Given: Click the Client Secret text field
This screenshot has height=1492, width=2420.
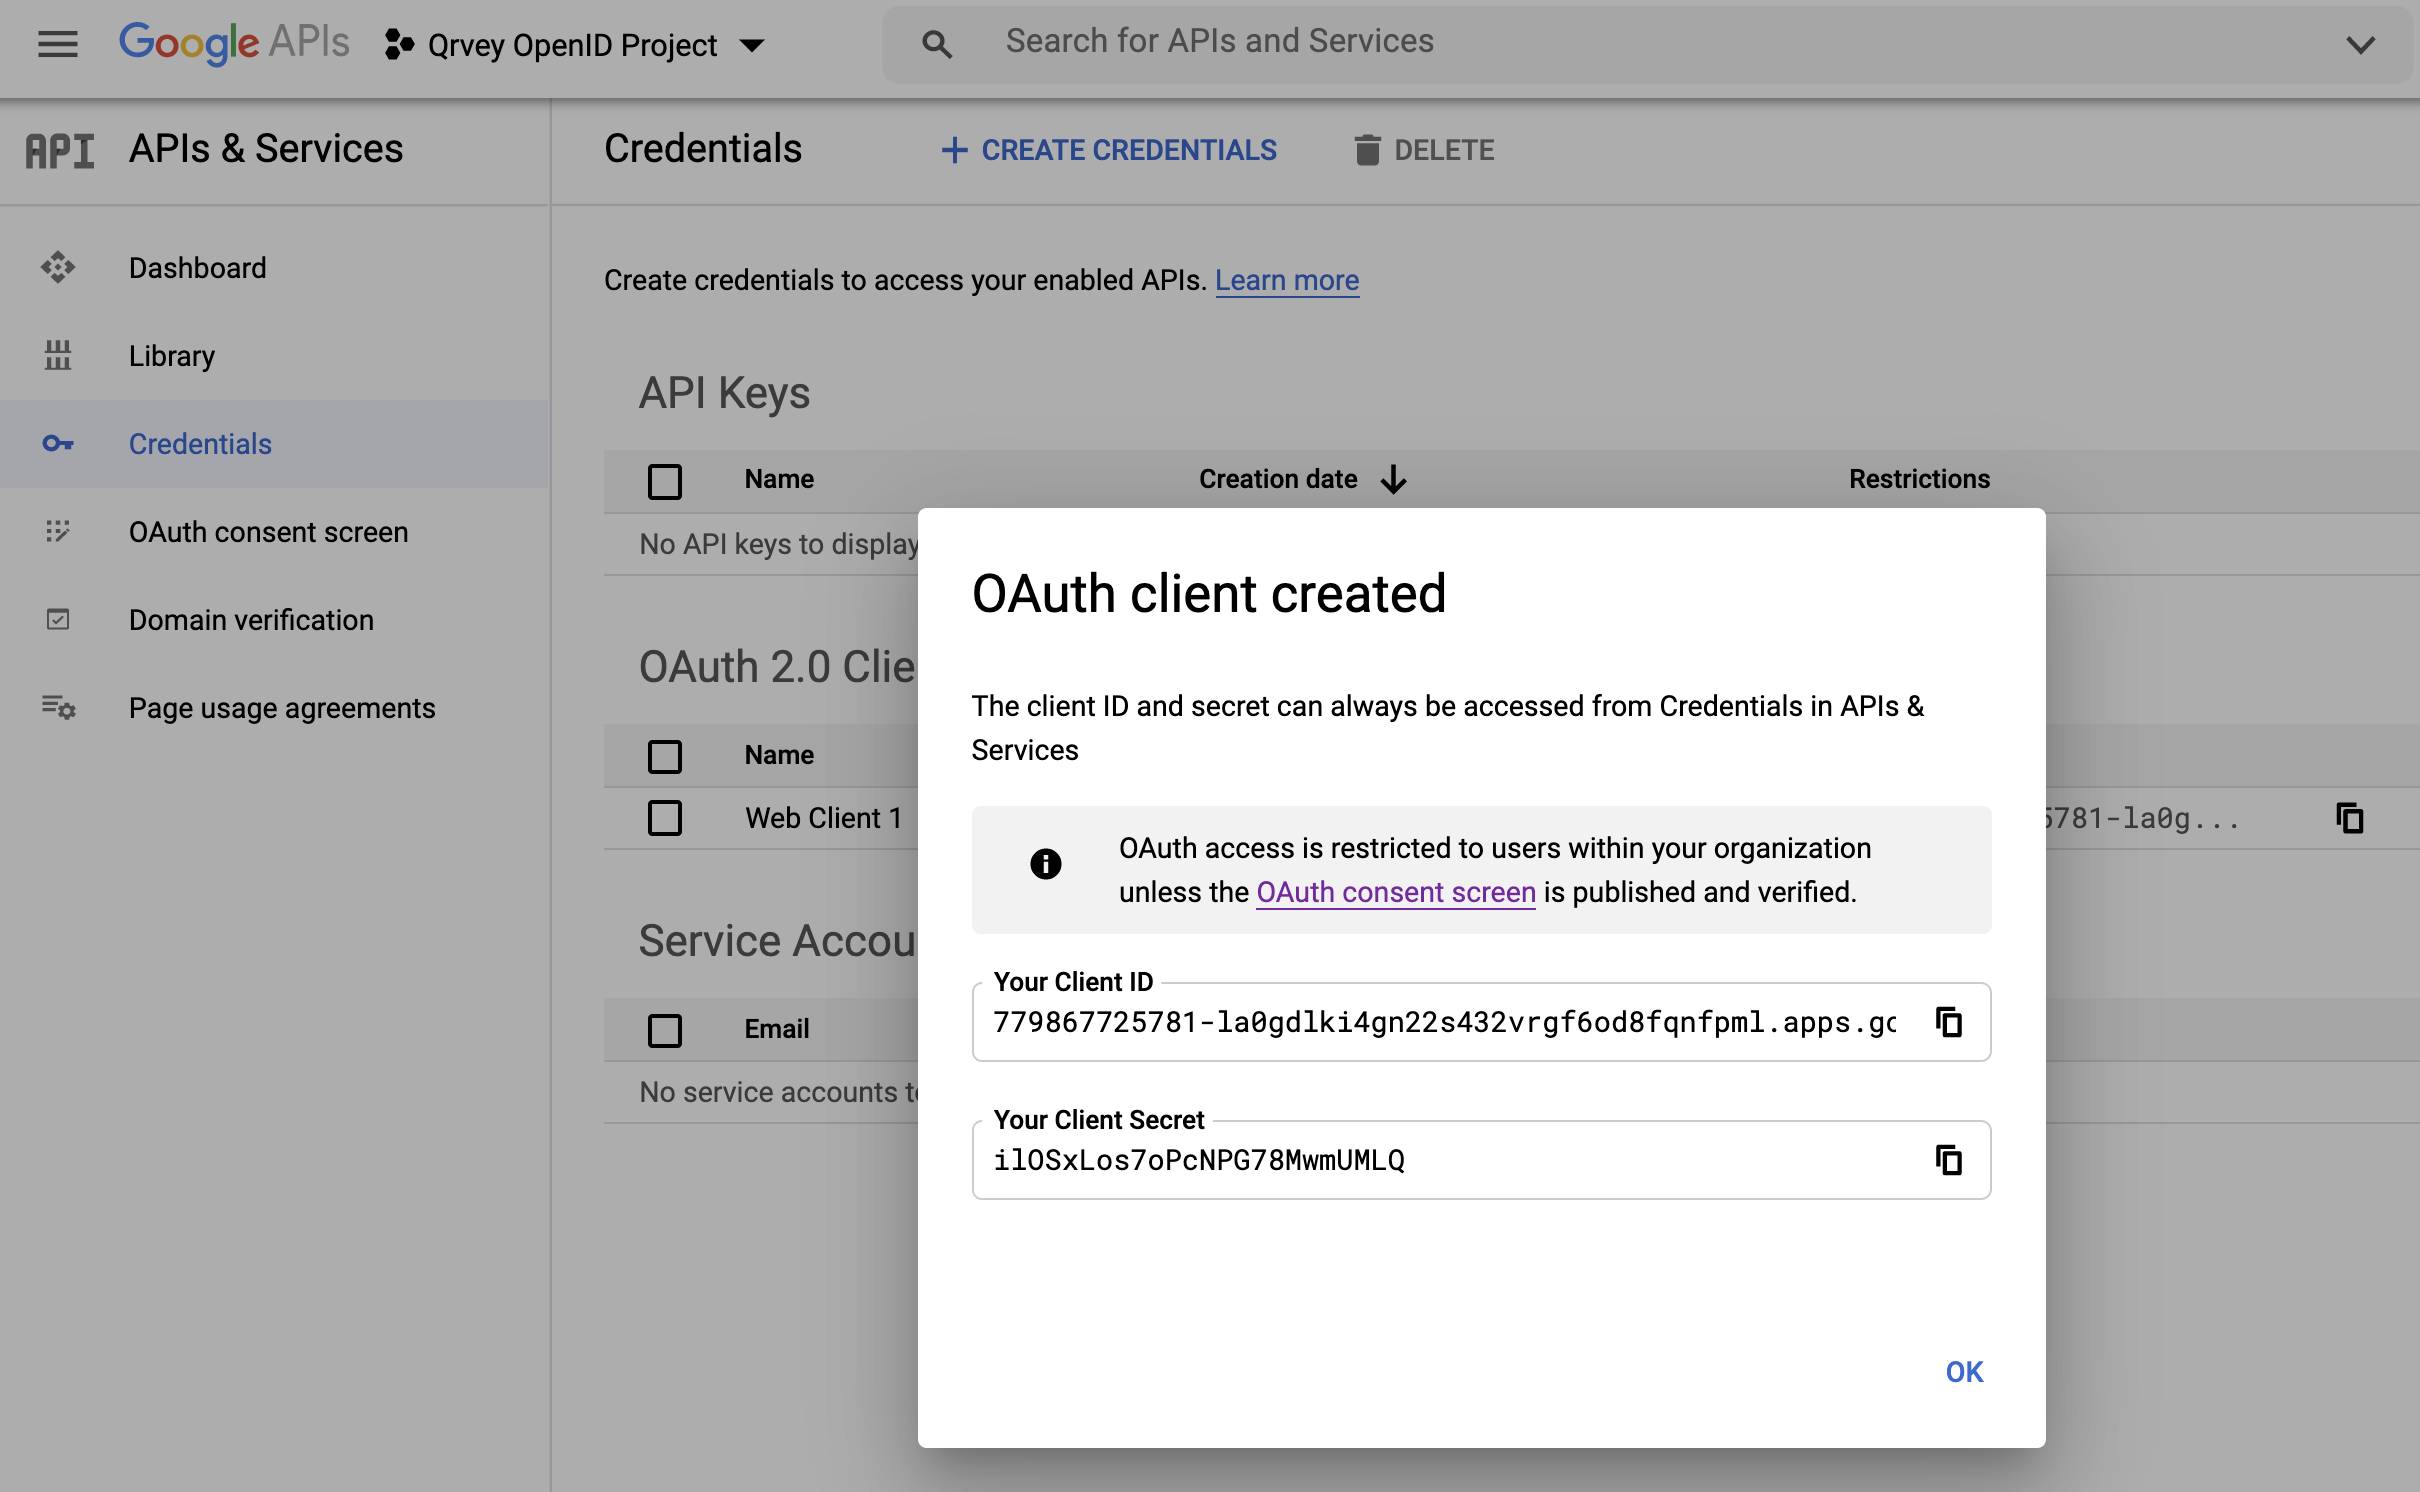Looking at the screenshot, I should pos(1440,1160).
